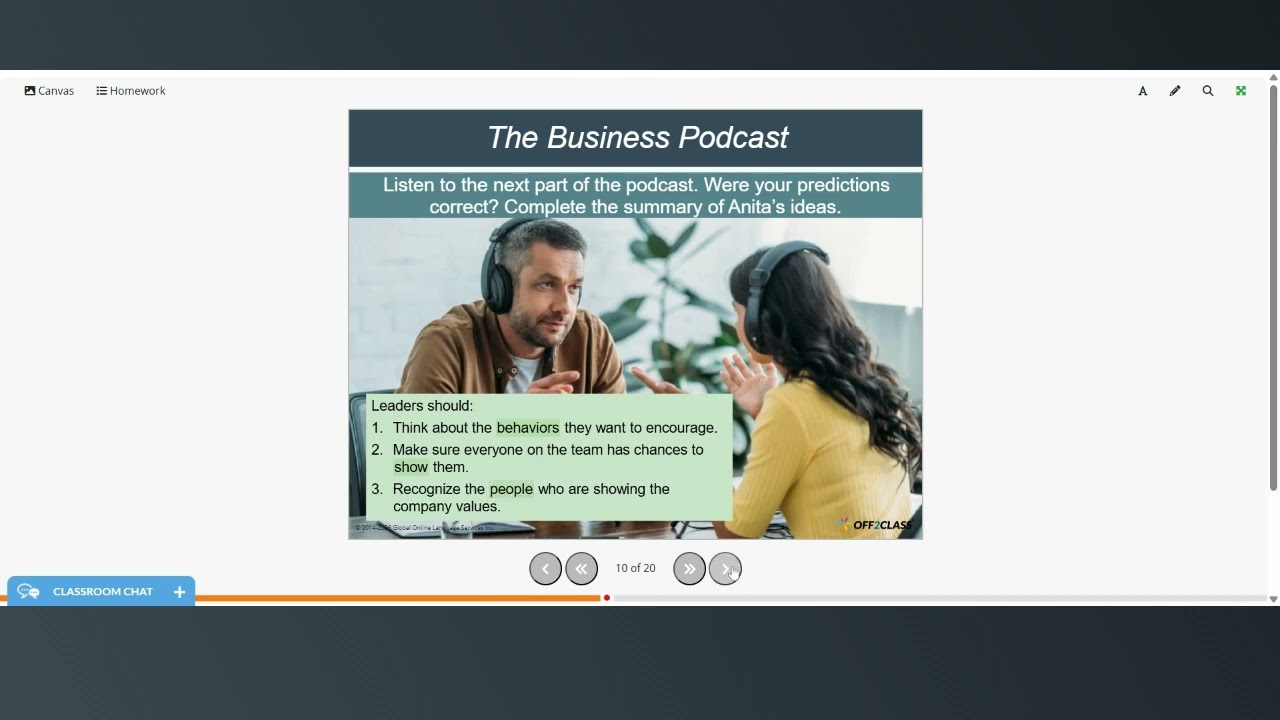
Task: Click the OFF2CLASS logo on slide
Action: tap(874, 524)
